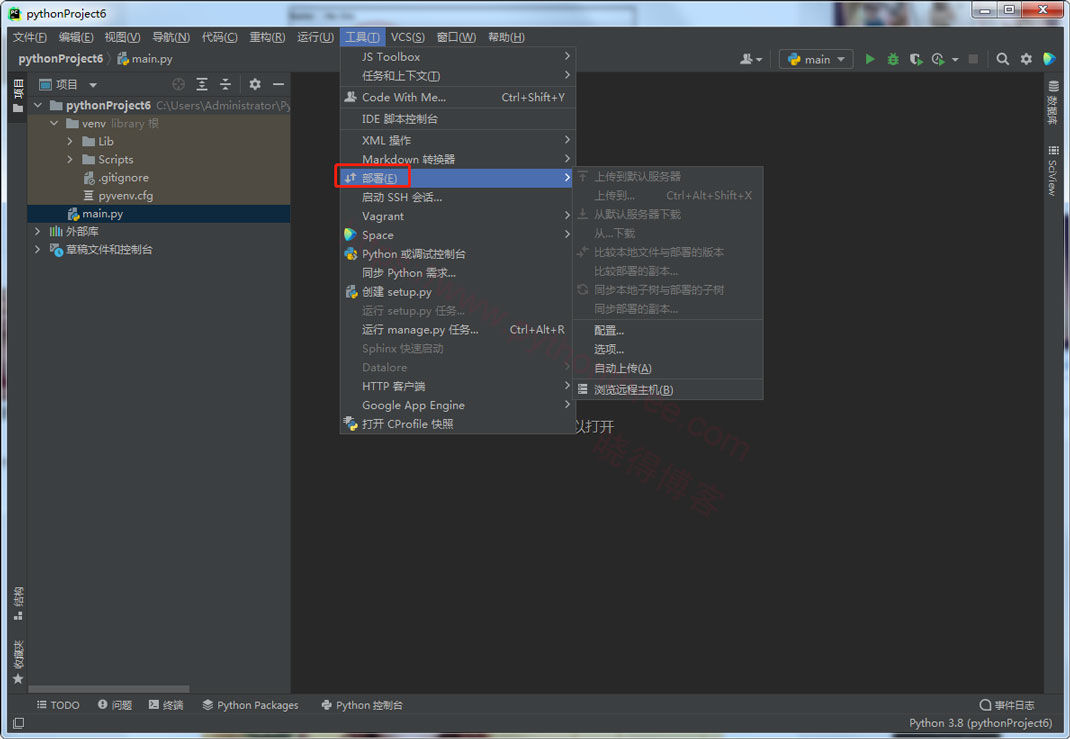Viewport: 1070px width, 739px height.
Task: Click Expand All icon in project panel
Action: [202, 84]
